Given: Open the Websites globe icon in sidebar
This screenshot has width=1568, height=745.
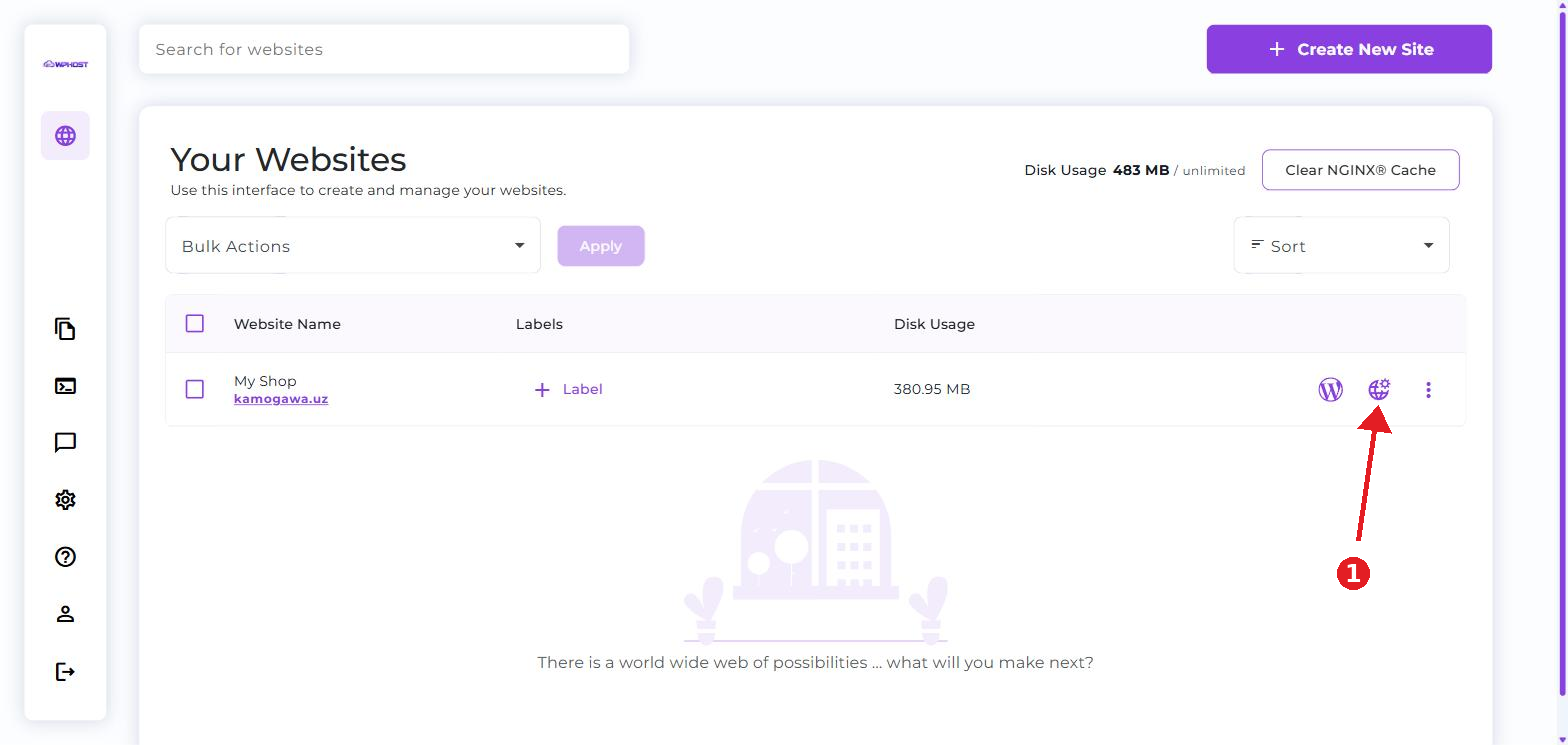Looking at the screenshot, I should click(65, 135).
